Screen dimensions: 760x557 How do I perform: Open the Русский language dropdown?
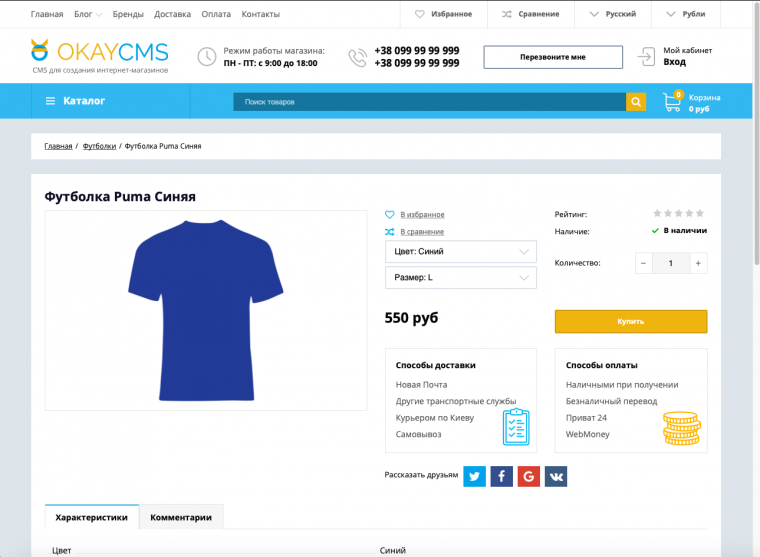click(x=613, y=14)
